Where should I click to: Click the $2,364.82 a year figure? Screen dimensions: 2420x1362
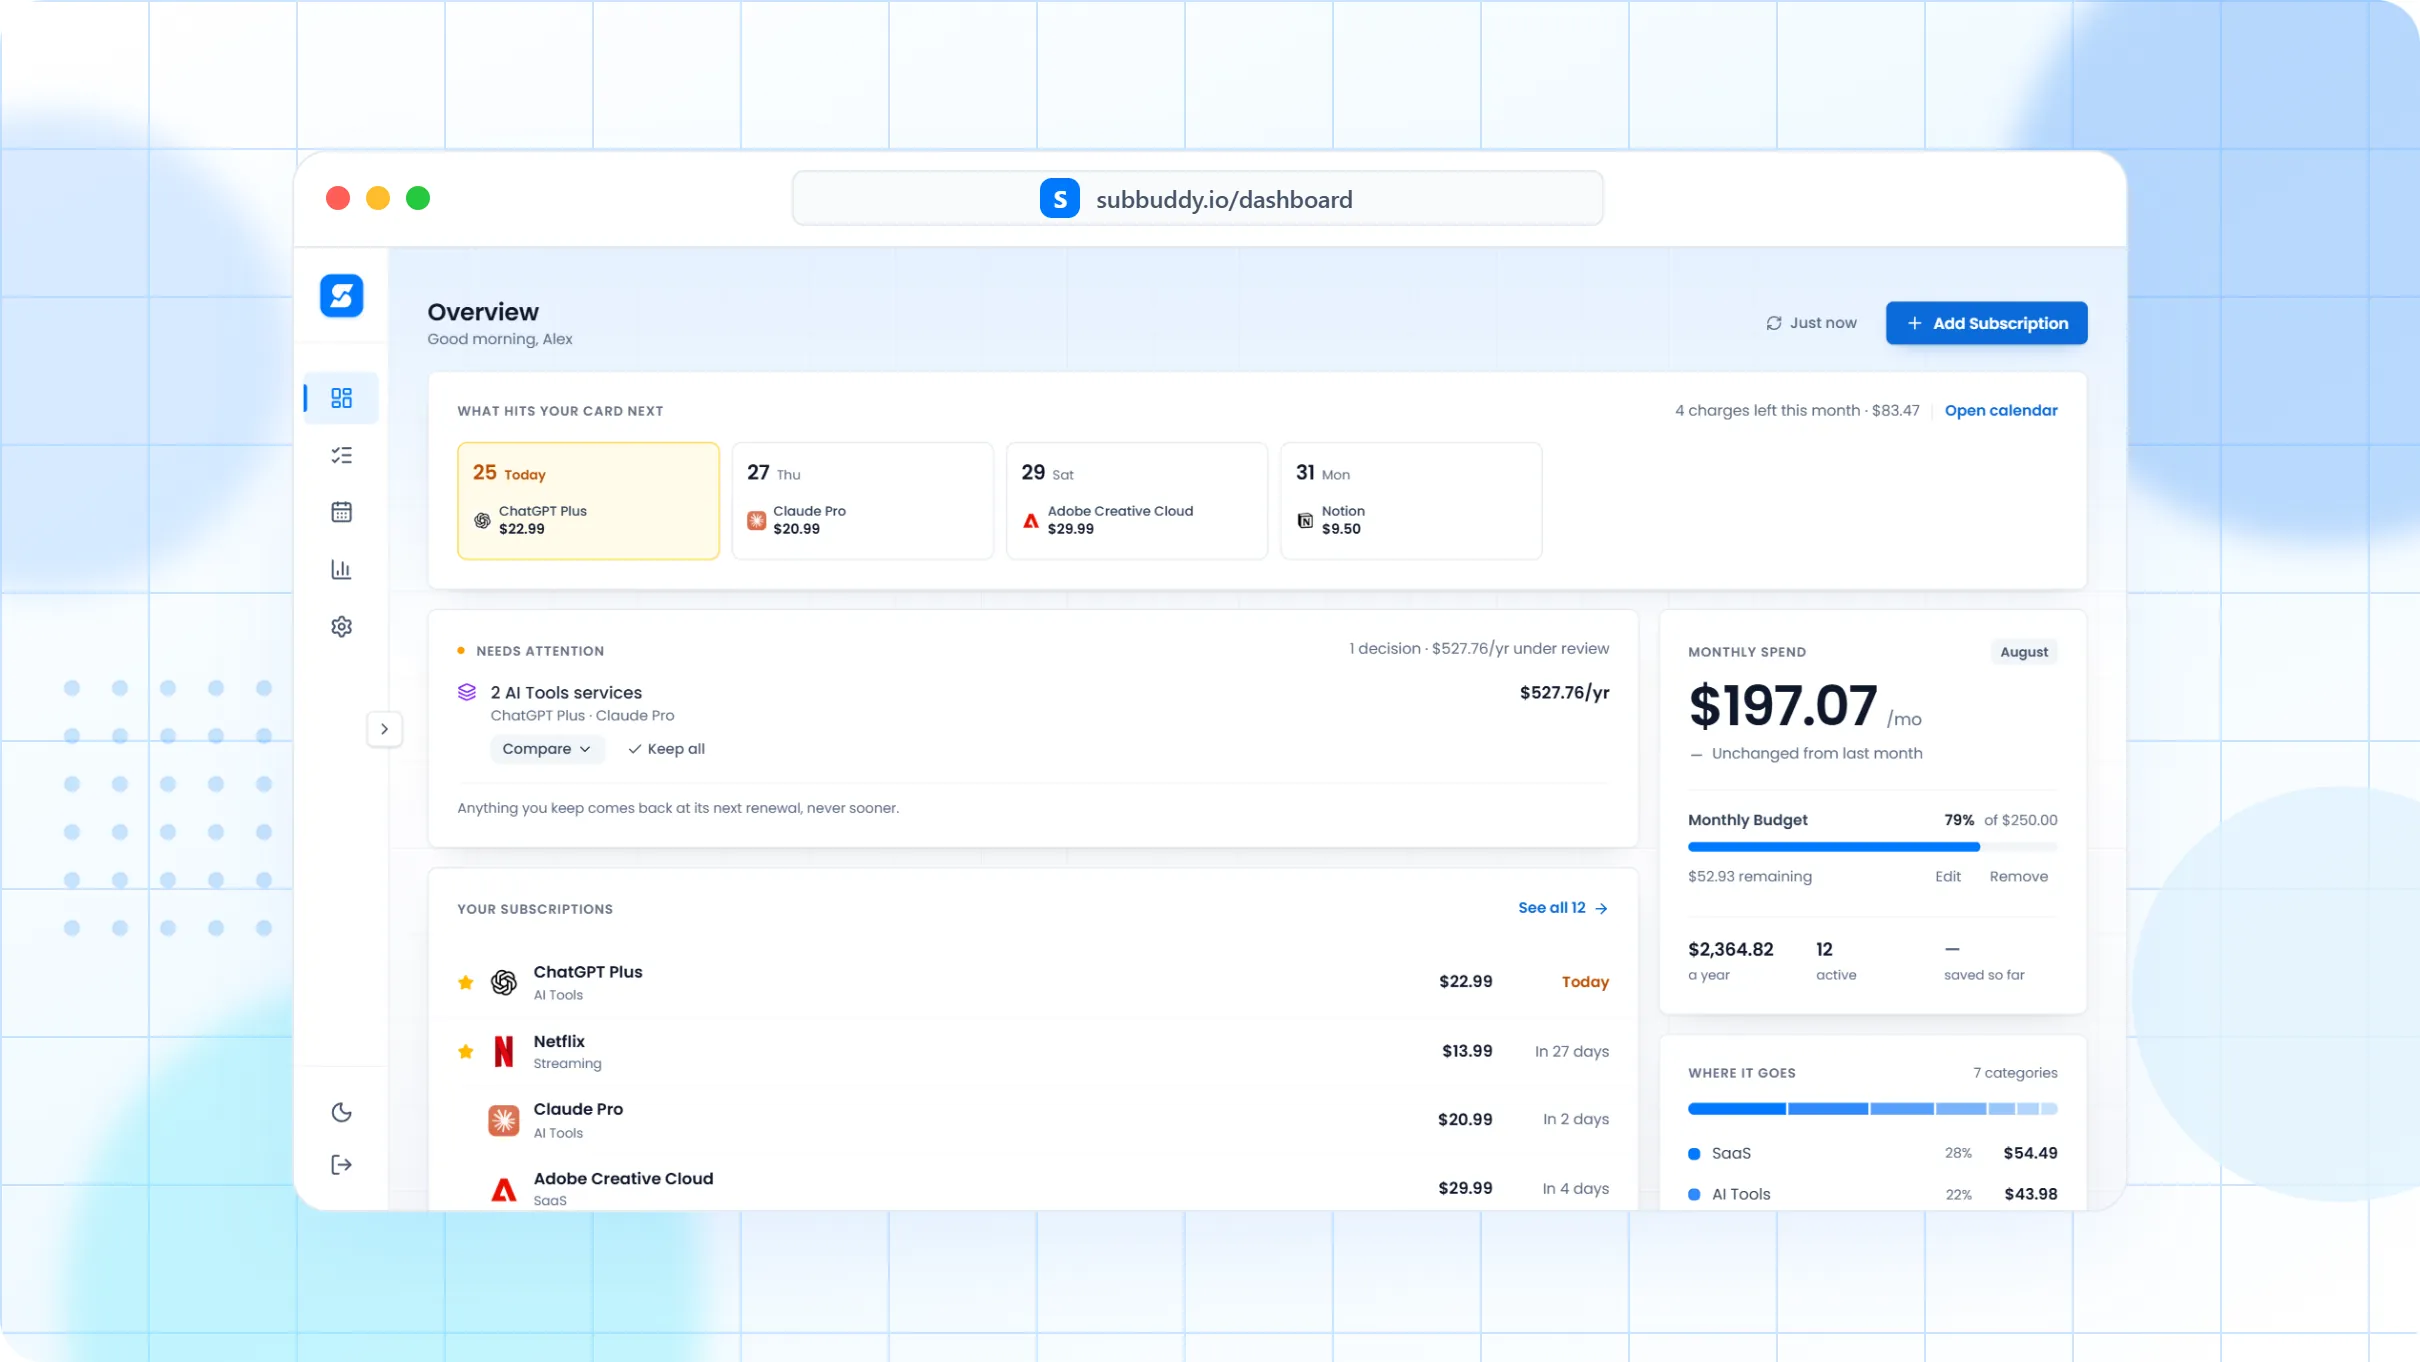tap(1730, 949)
